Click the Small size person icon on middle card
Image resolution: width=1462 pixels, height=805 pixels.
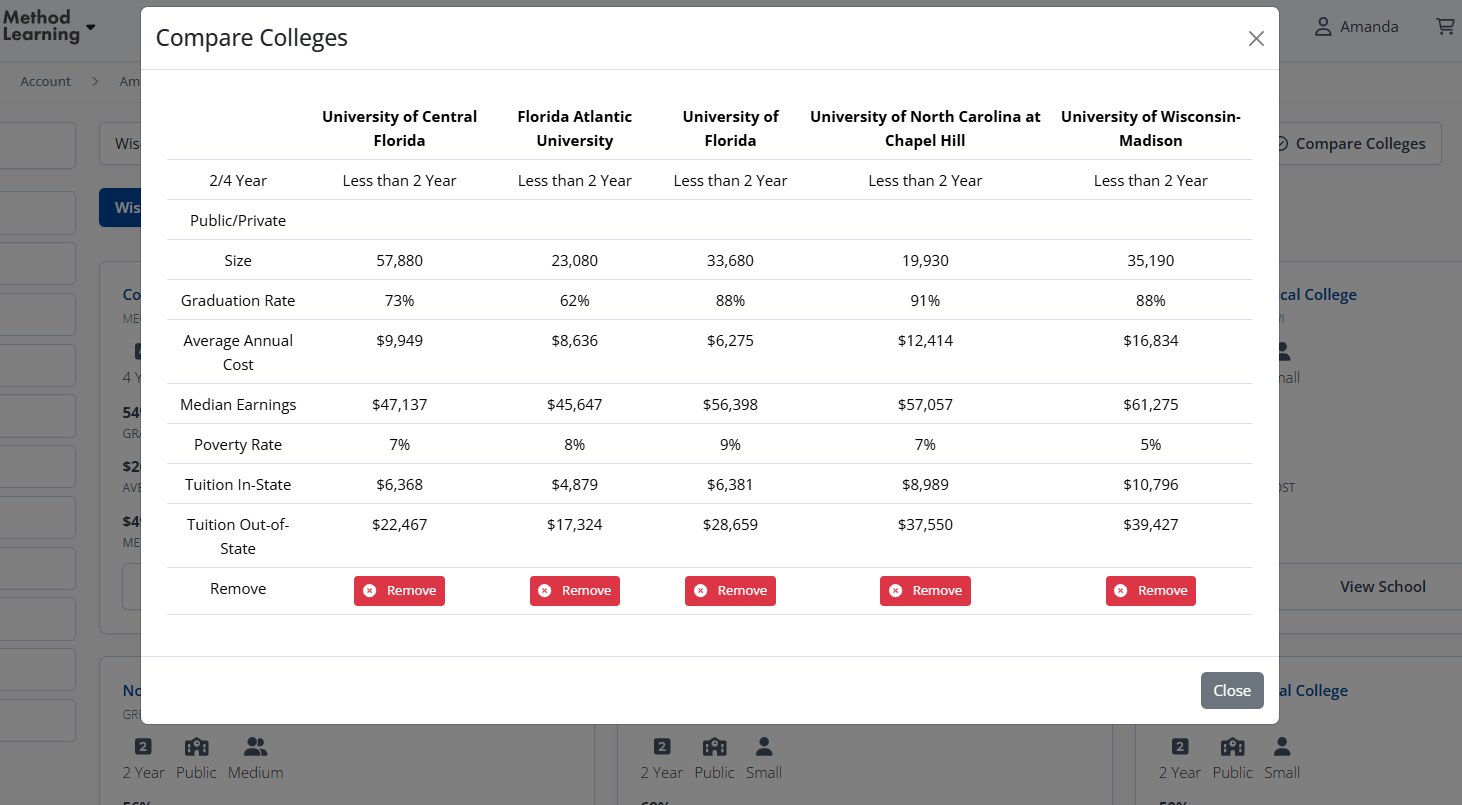tap(764, 747)
